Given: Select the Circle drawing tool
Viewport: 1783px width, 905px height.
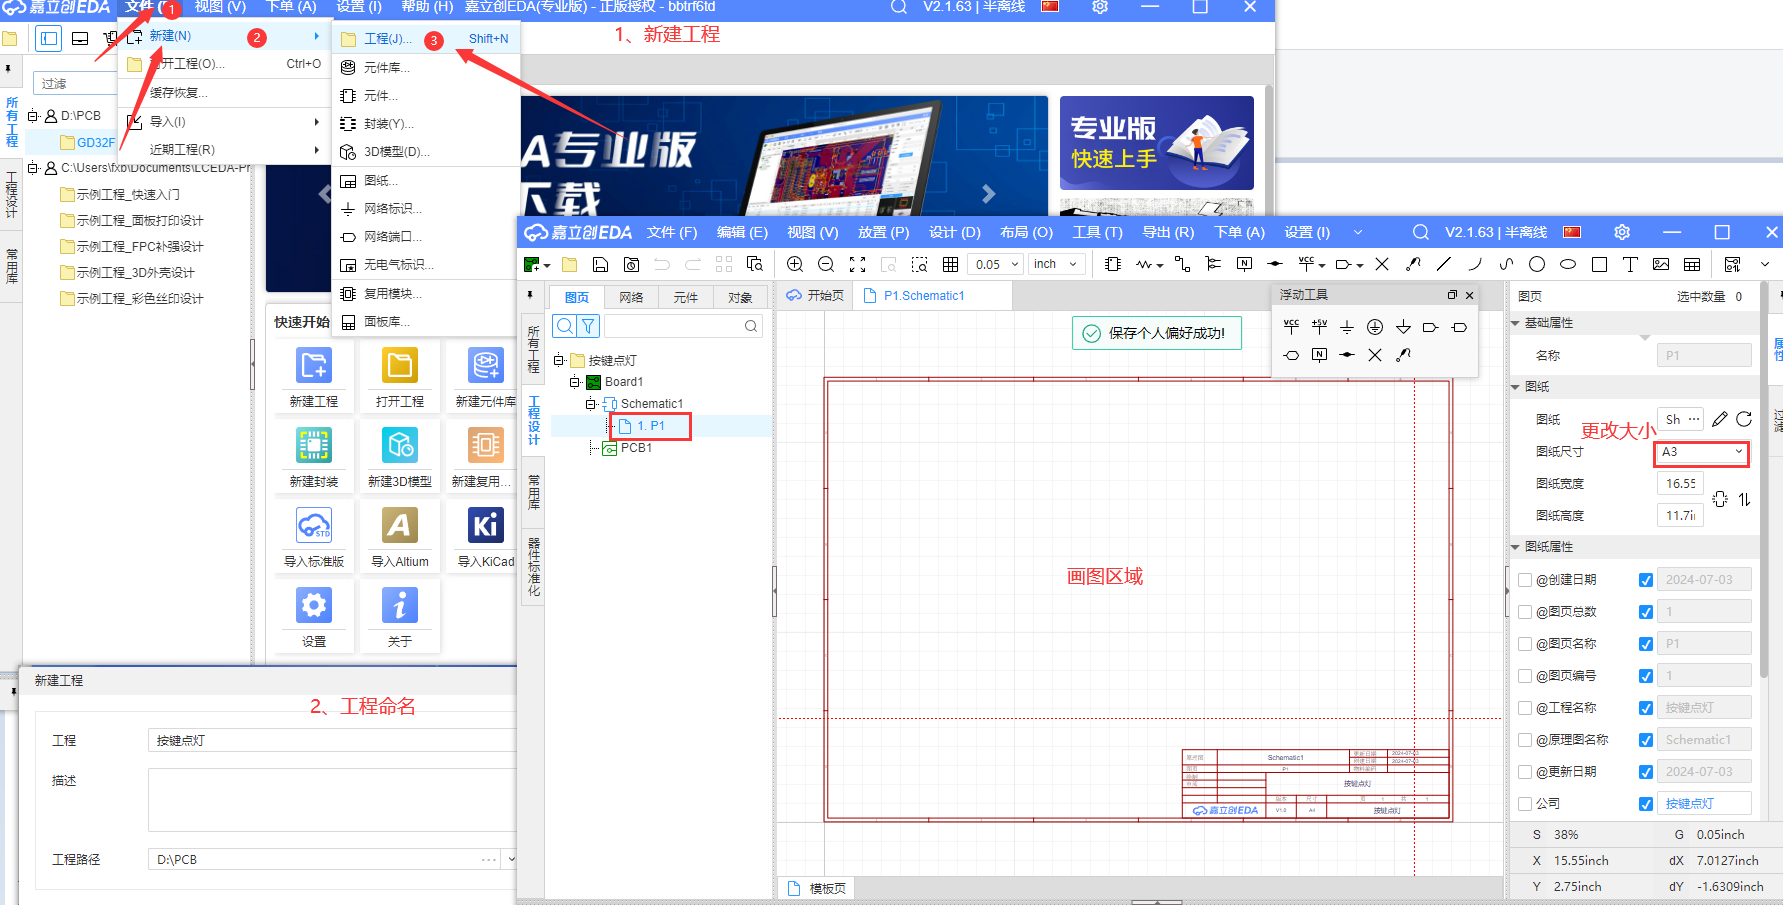Looking at the screenshot, I should click(x=1537, y=264).
